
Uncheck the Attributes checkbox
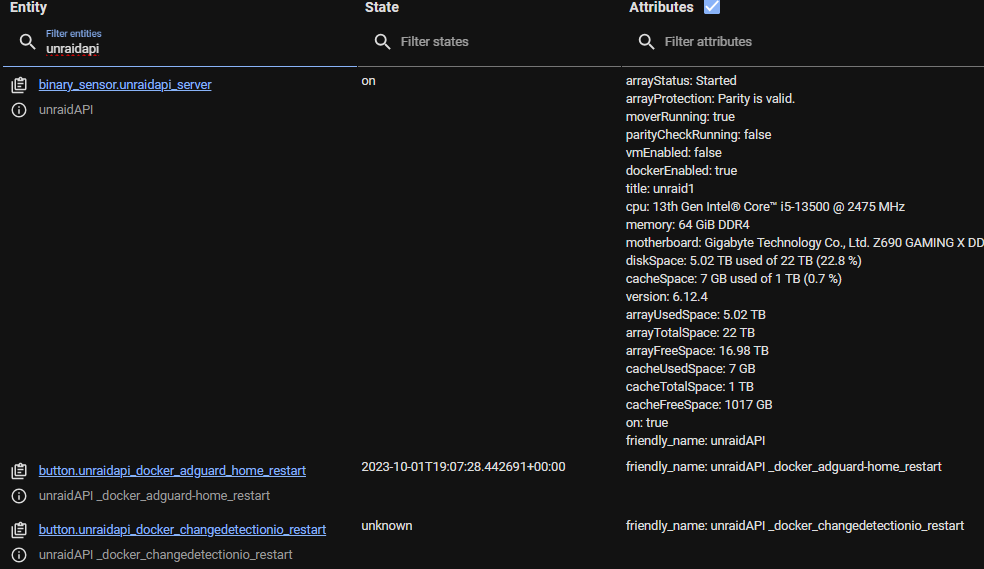(712, 7)
